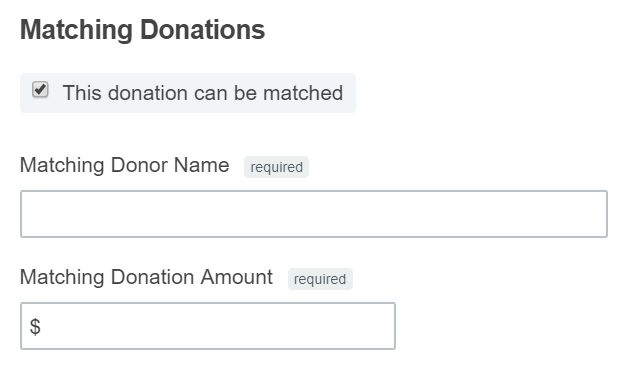The height and width of the screenshot is (379, 627).
Task: Click the 'This donation can be matched' label
Action: pos(203,93)
